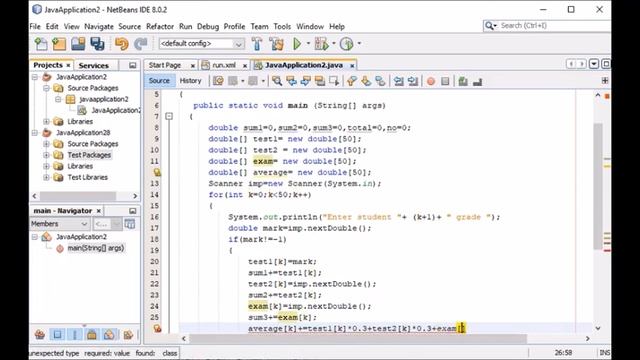Click the error hint icon on line 26

(157, 328)
